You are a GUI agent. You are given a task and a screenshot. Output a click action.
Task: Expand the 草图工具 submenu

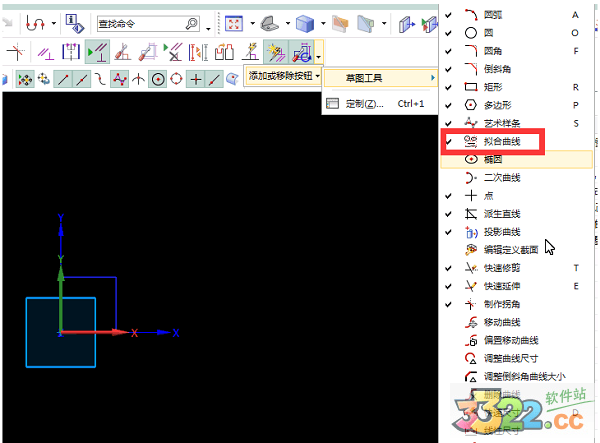click(380, 78)
